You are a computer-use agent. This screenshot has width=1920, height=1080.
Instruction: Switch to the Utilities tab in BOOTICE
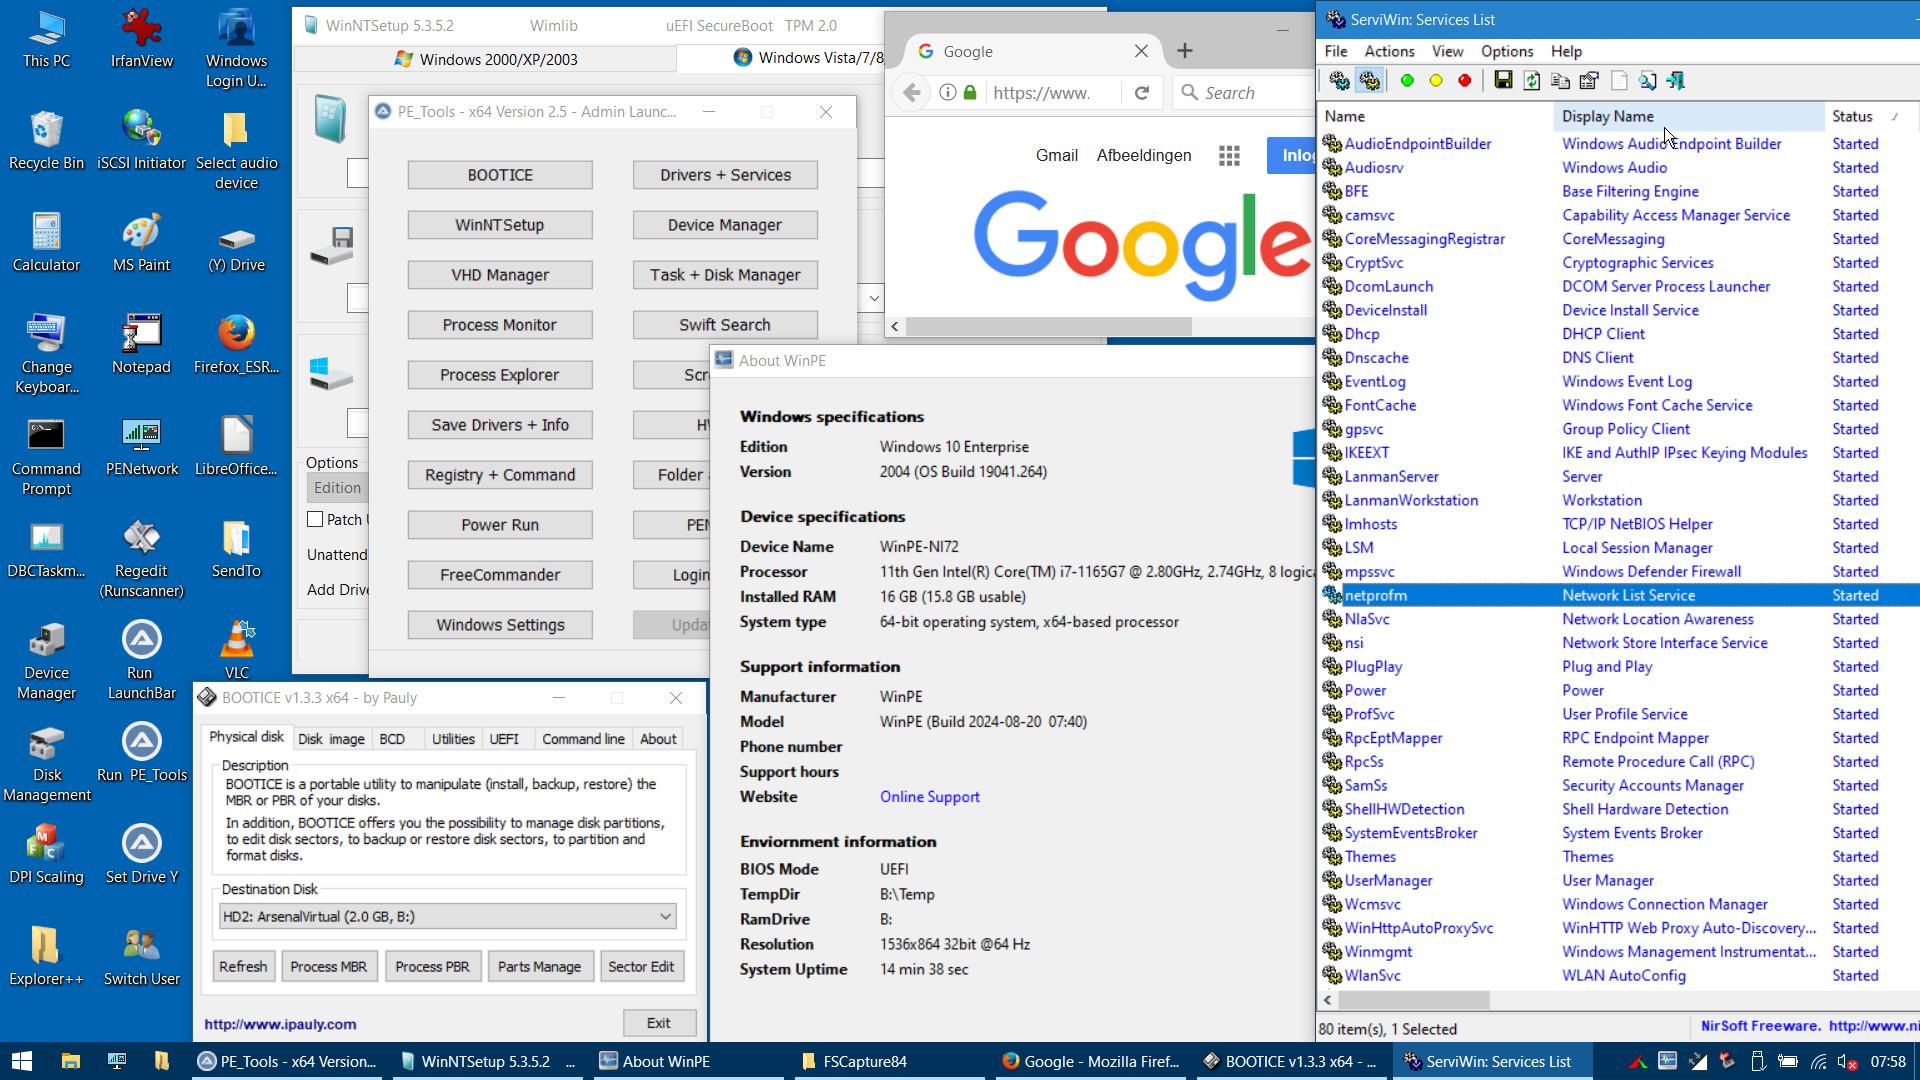coord(453,739)
